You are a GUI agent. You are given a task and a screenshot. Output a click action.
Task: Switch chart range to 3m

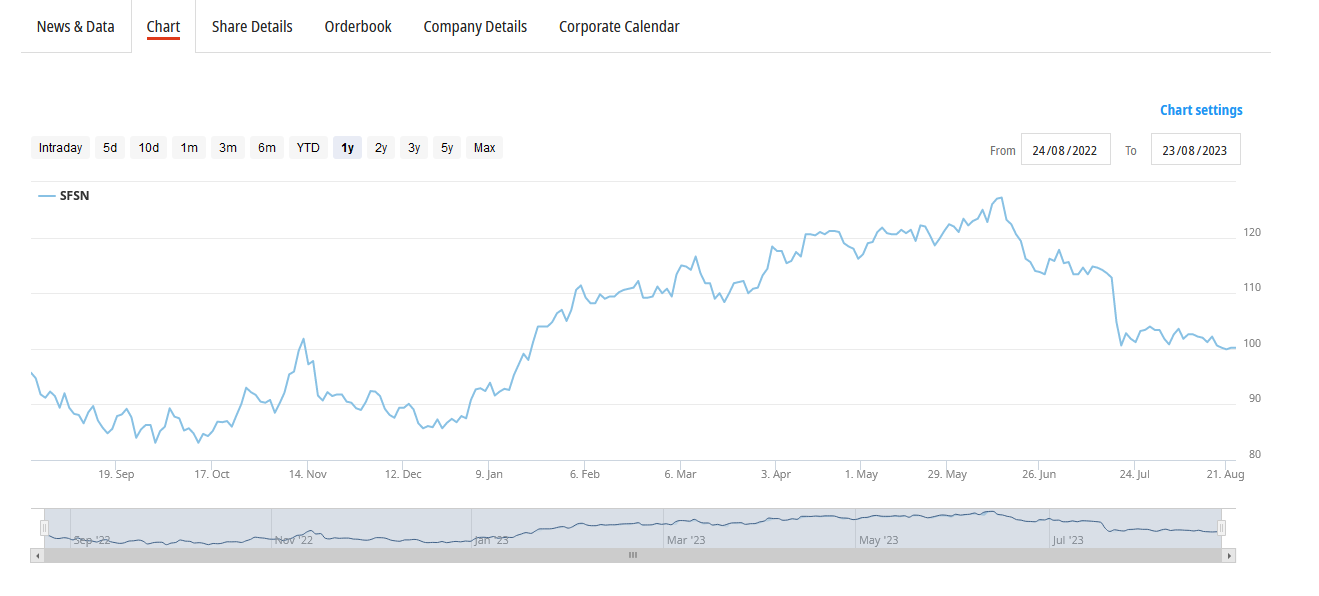[228, 148]
